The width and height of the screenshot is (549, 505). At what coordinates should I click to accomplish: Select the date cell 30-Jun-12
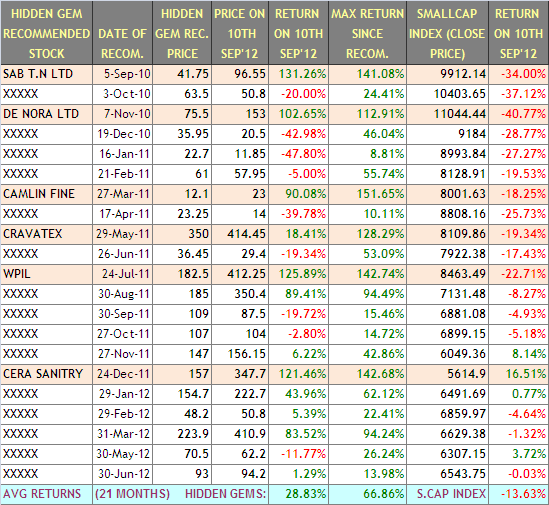point(123,474)
